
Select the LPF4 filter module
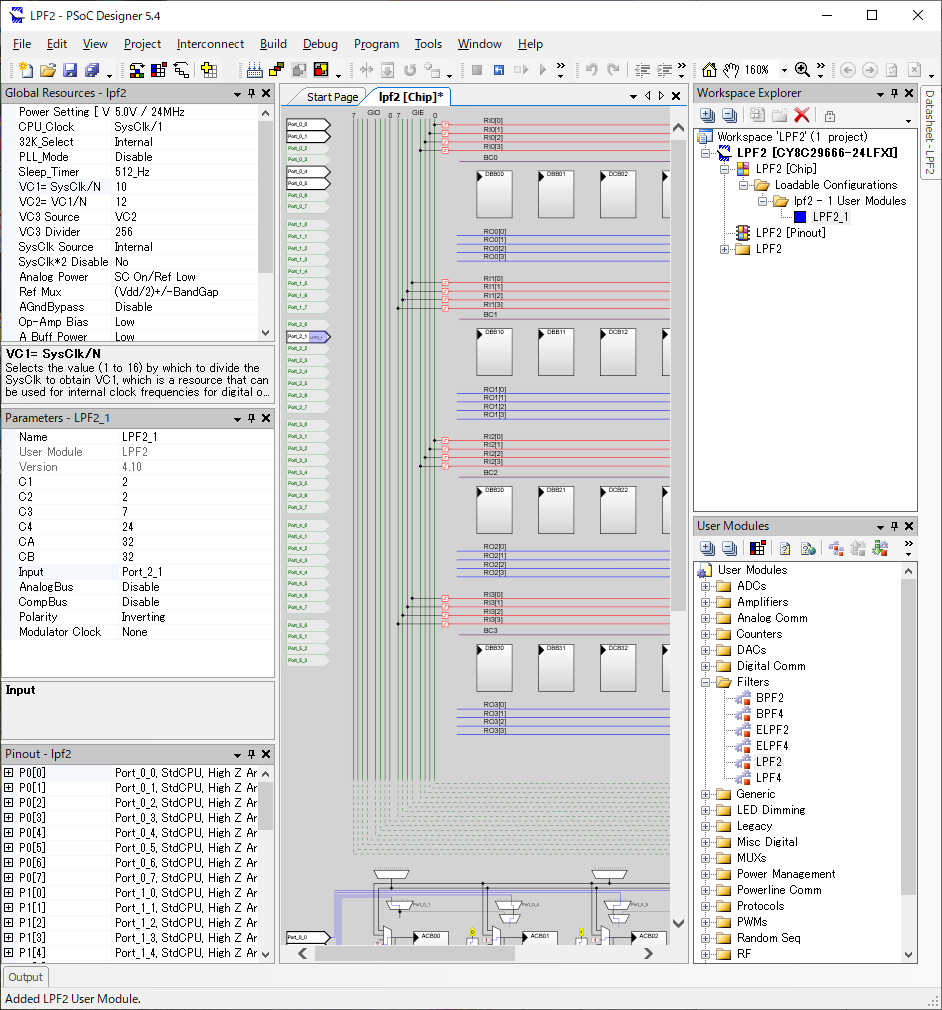pyautogui.click(x=768, y=778)
